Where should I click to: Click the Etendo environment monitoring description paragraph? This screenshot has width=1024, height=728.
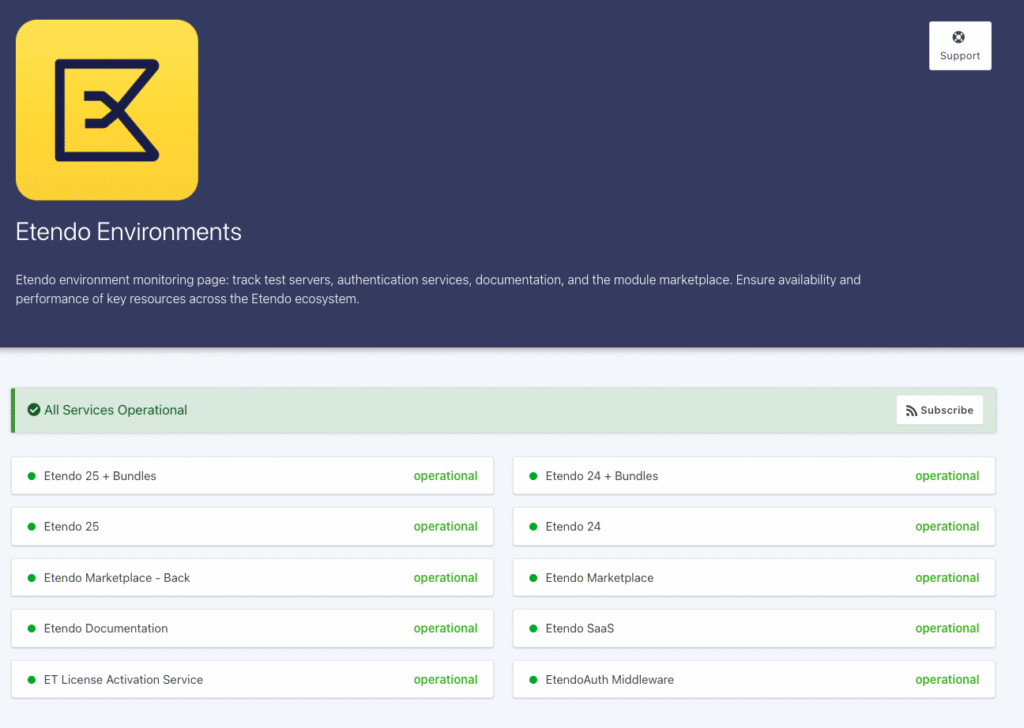(x=438, y=289)
